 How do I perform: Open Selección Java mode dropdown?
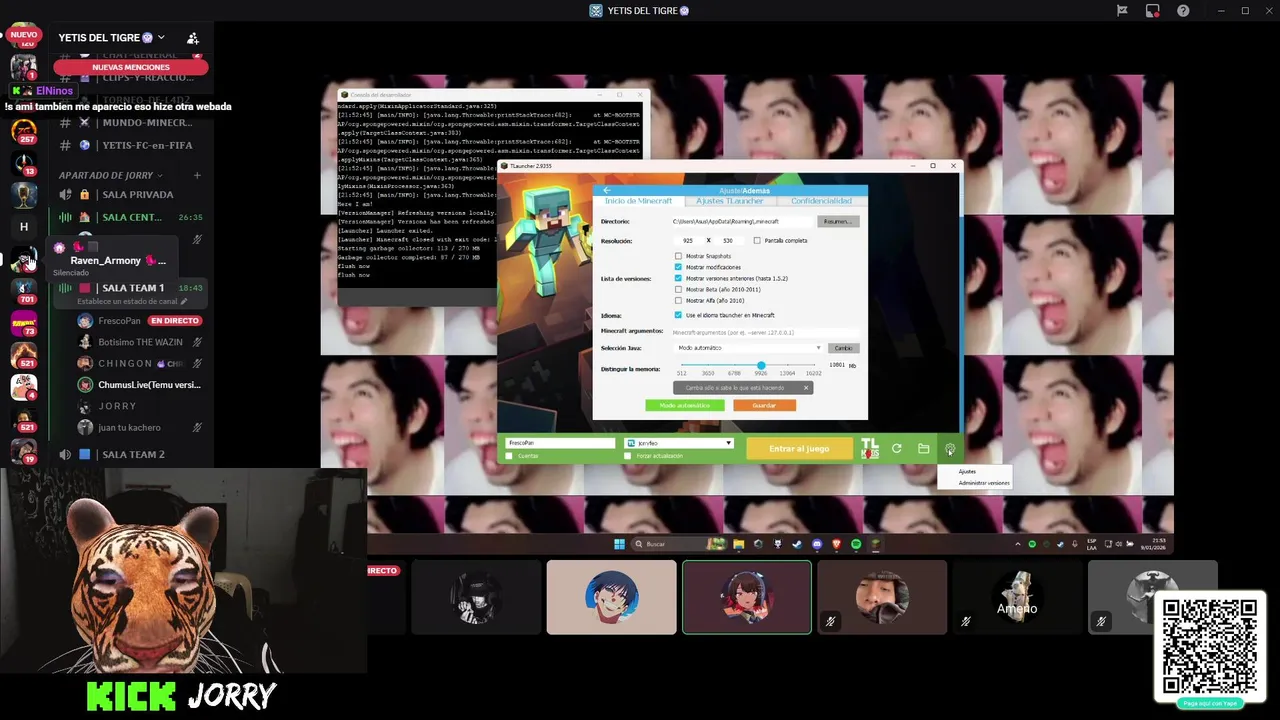(x=746, y=348)
